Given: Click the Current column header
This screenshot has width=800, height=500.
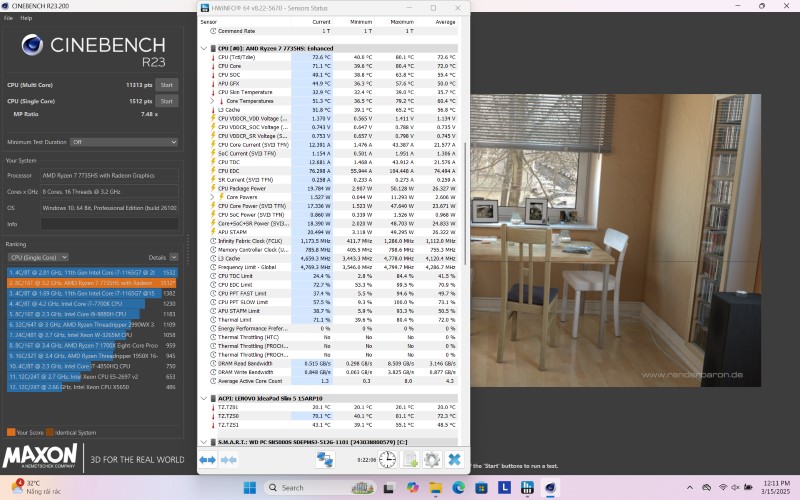Looking at the screenshot, I should [x=321, y=22].
